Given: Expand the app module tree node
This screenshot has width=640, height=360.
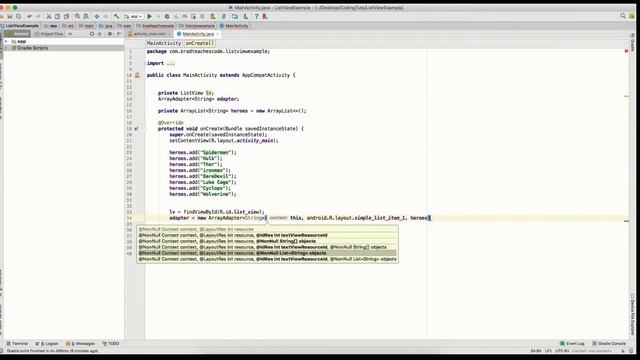Looking at the screenshot, I should tap(6, 42).
